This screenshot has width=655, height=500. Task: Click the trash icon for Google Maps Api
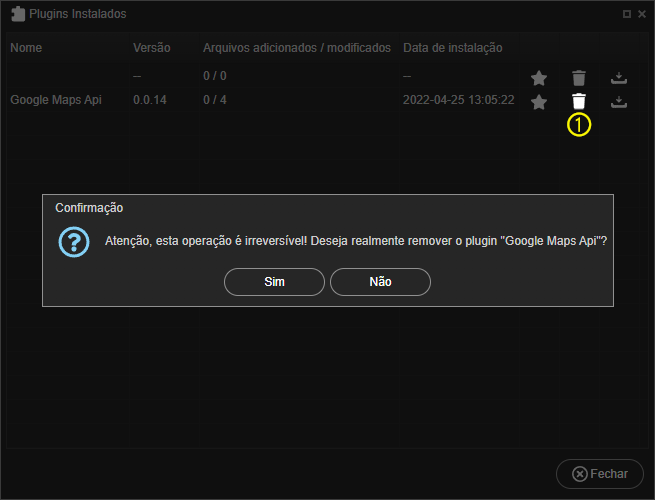(x=579, y=101)
